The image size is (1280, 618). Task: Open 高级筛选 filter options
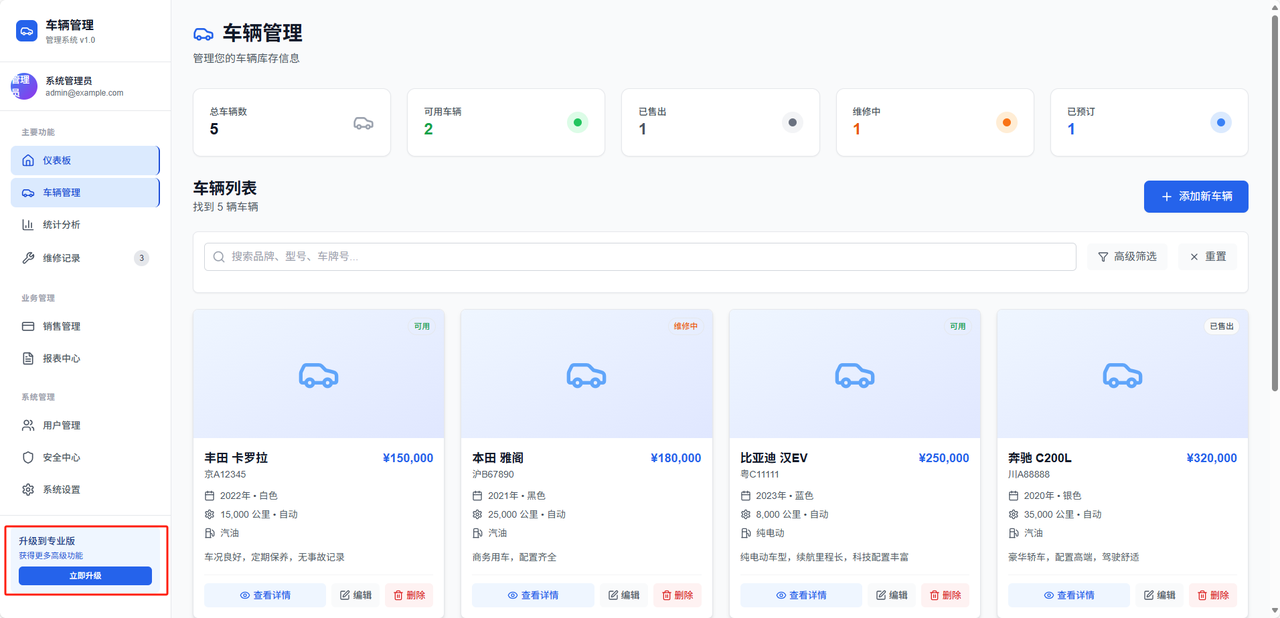click(1128, 257)
